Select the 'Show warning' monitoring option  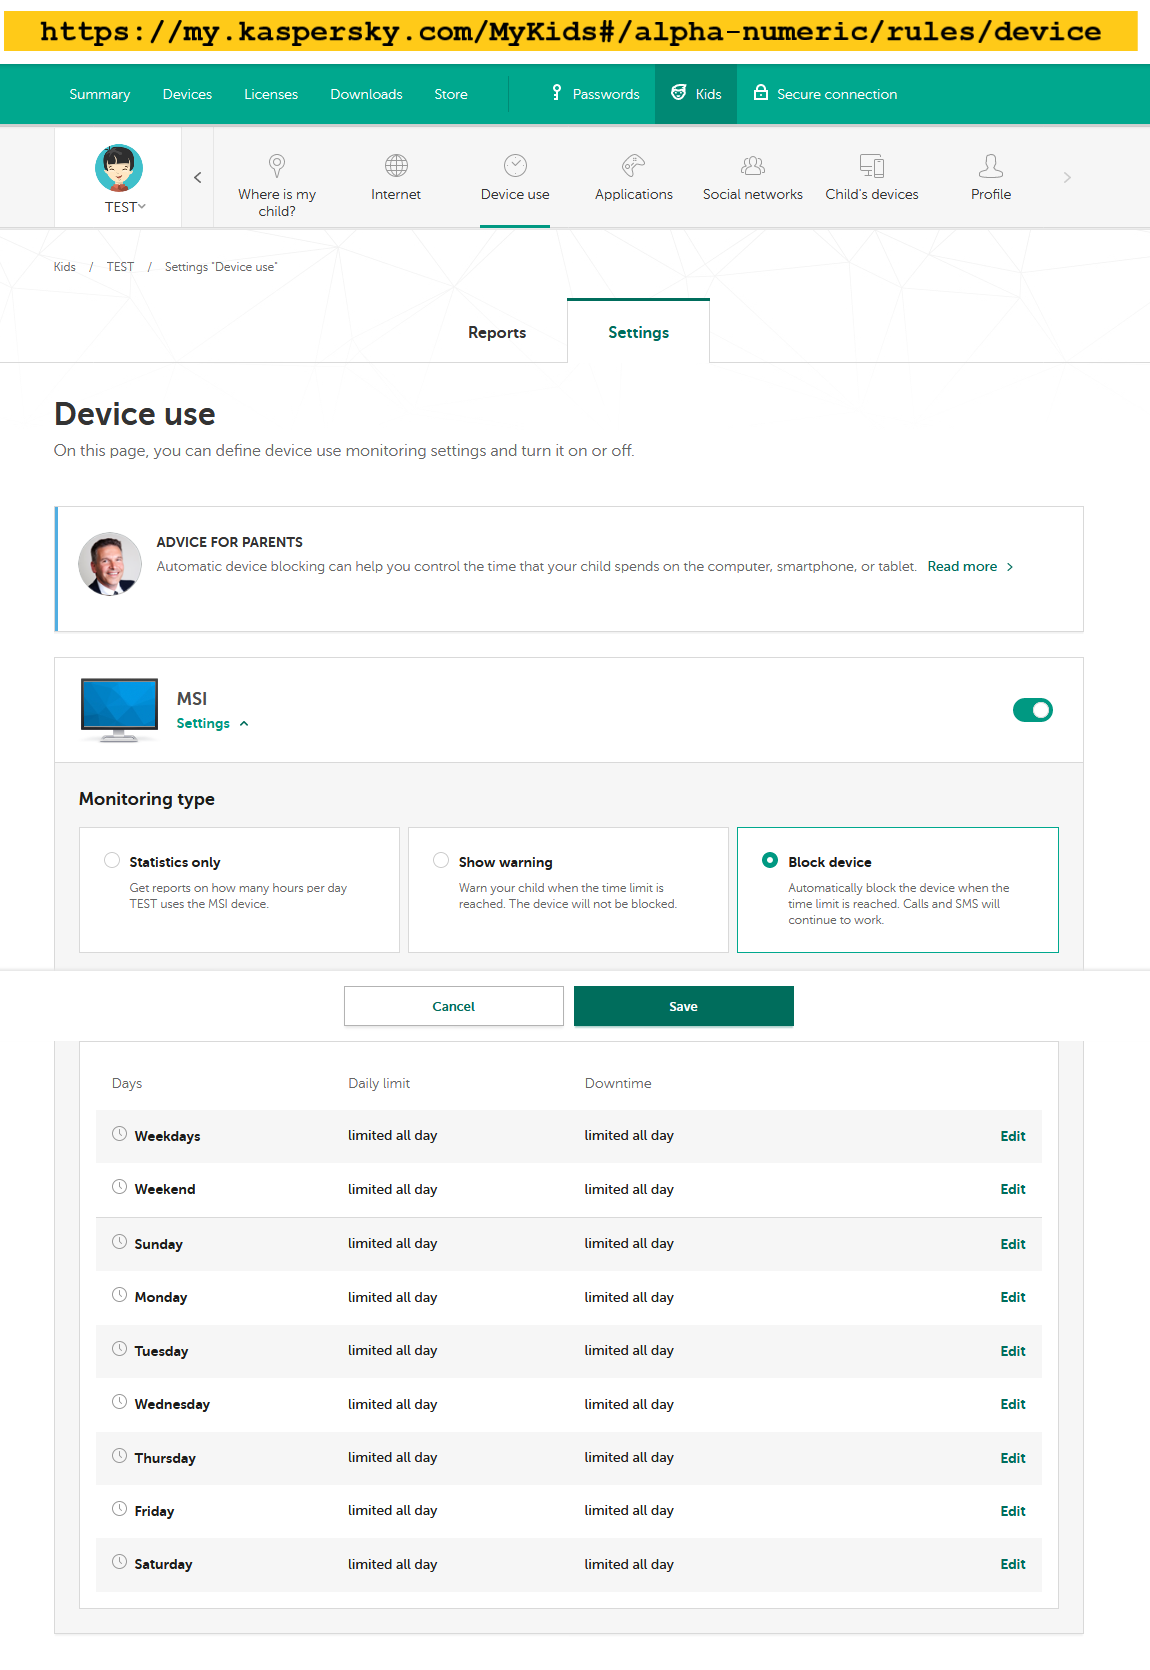click(x=441, y=861)
